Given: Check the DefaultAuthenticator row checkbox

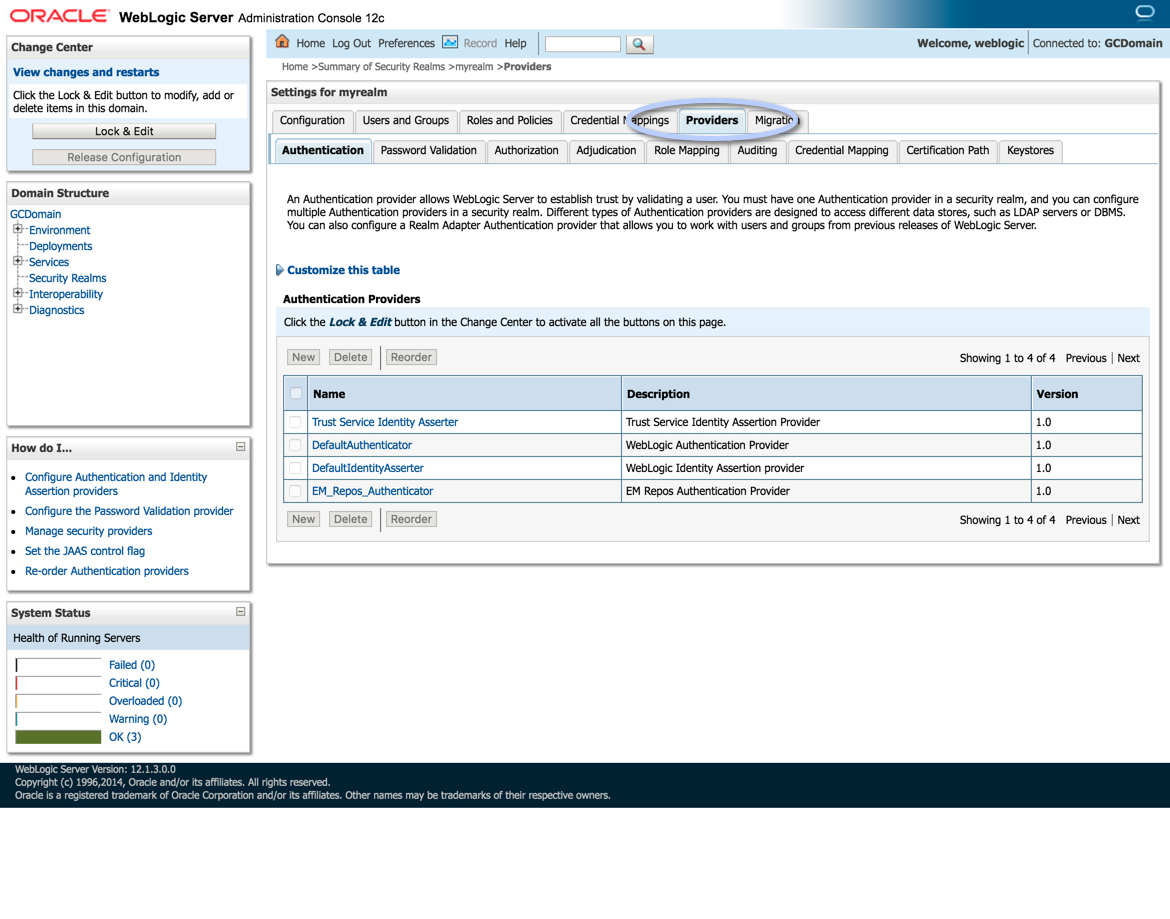Looking at the screenshot, I should coord(295,445).
